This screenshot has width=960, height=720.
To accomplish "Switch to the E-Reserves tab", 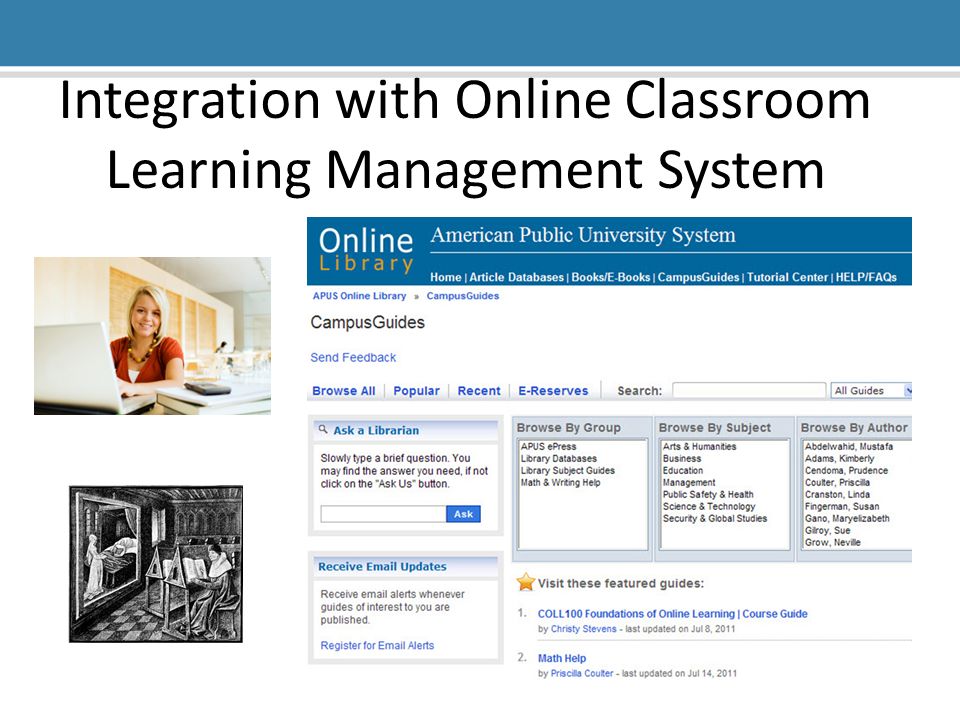I will (553, 391).
